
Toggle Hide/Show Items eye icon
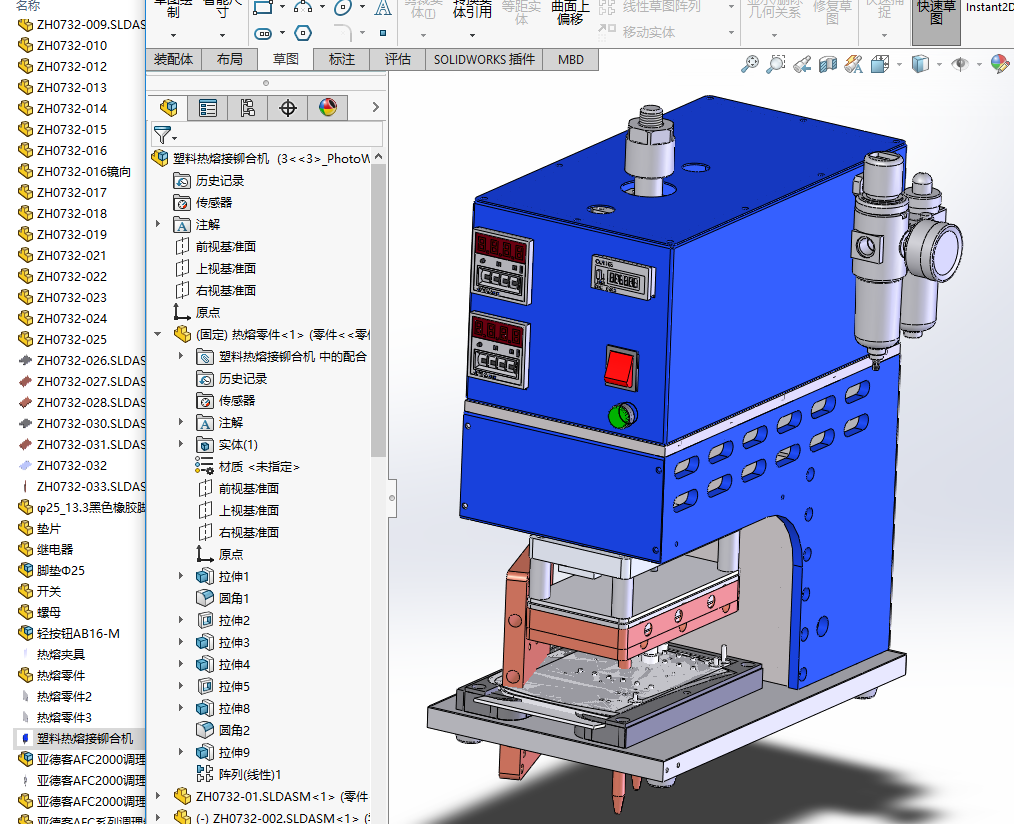tap(960, 65)
